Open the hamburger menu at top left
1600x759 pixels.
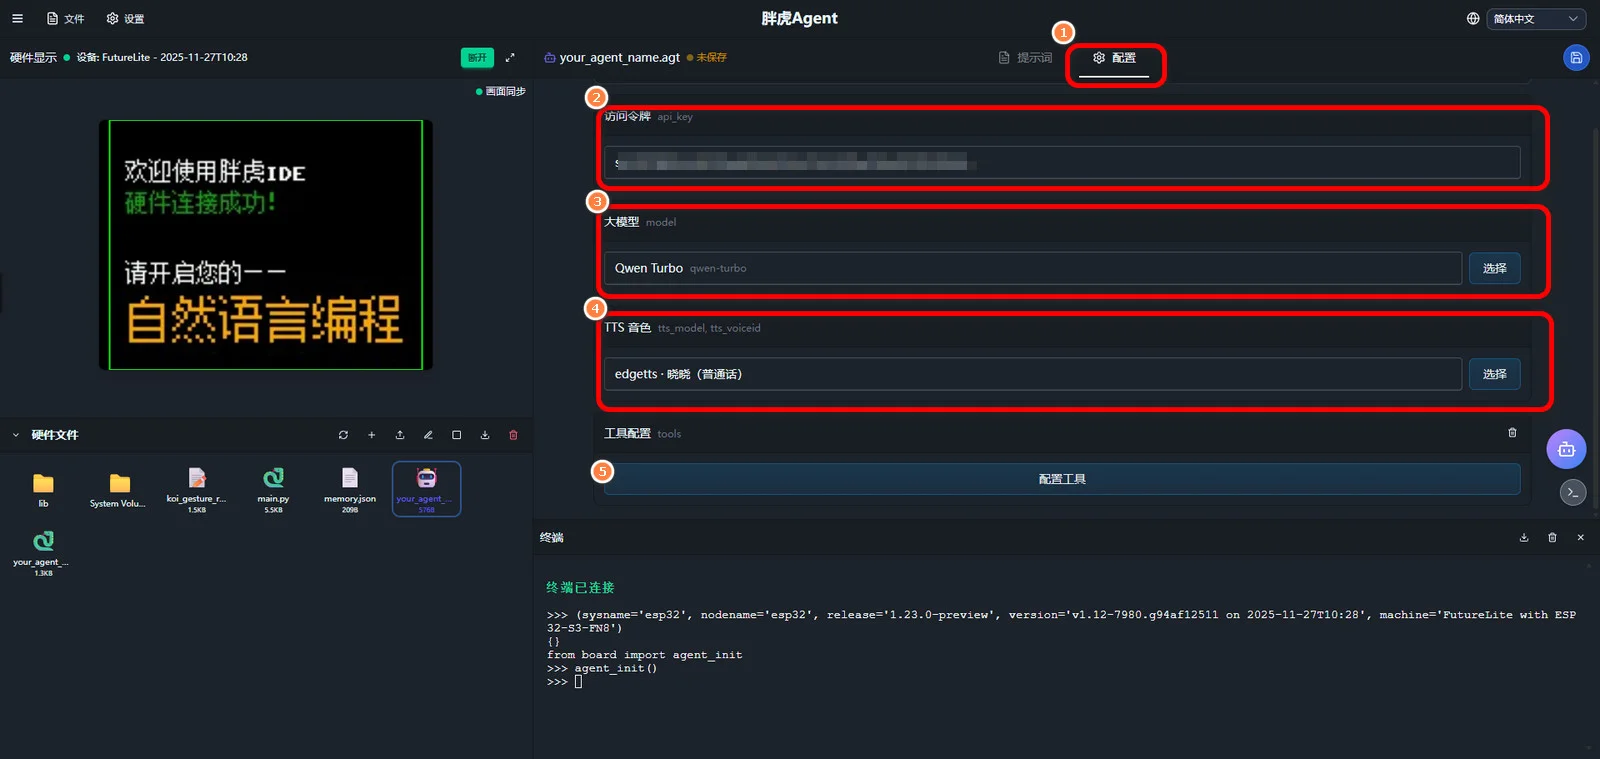[x=17, y=19]
